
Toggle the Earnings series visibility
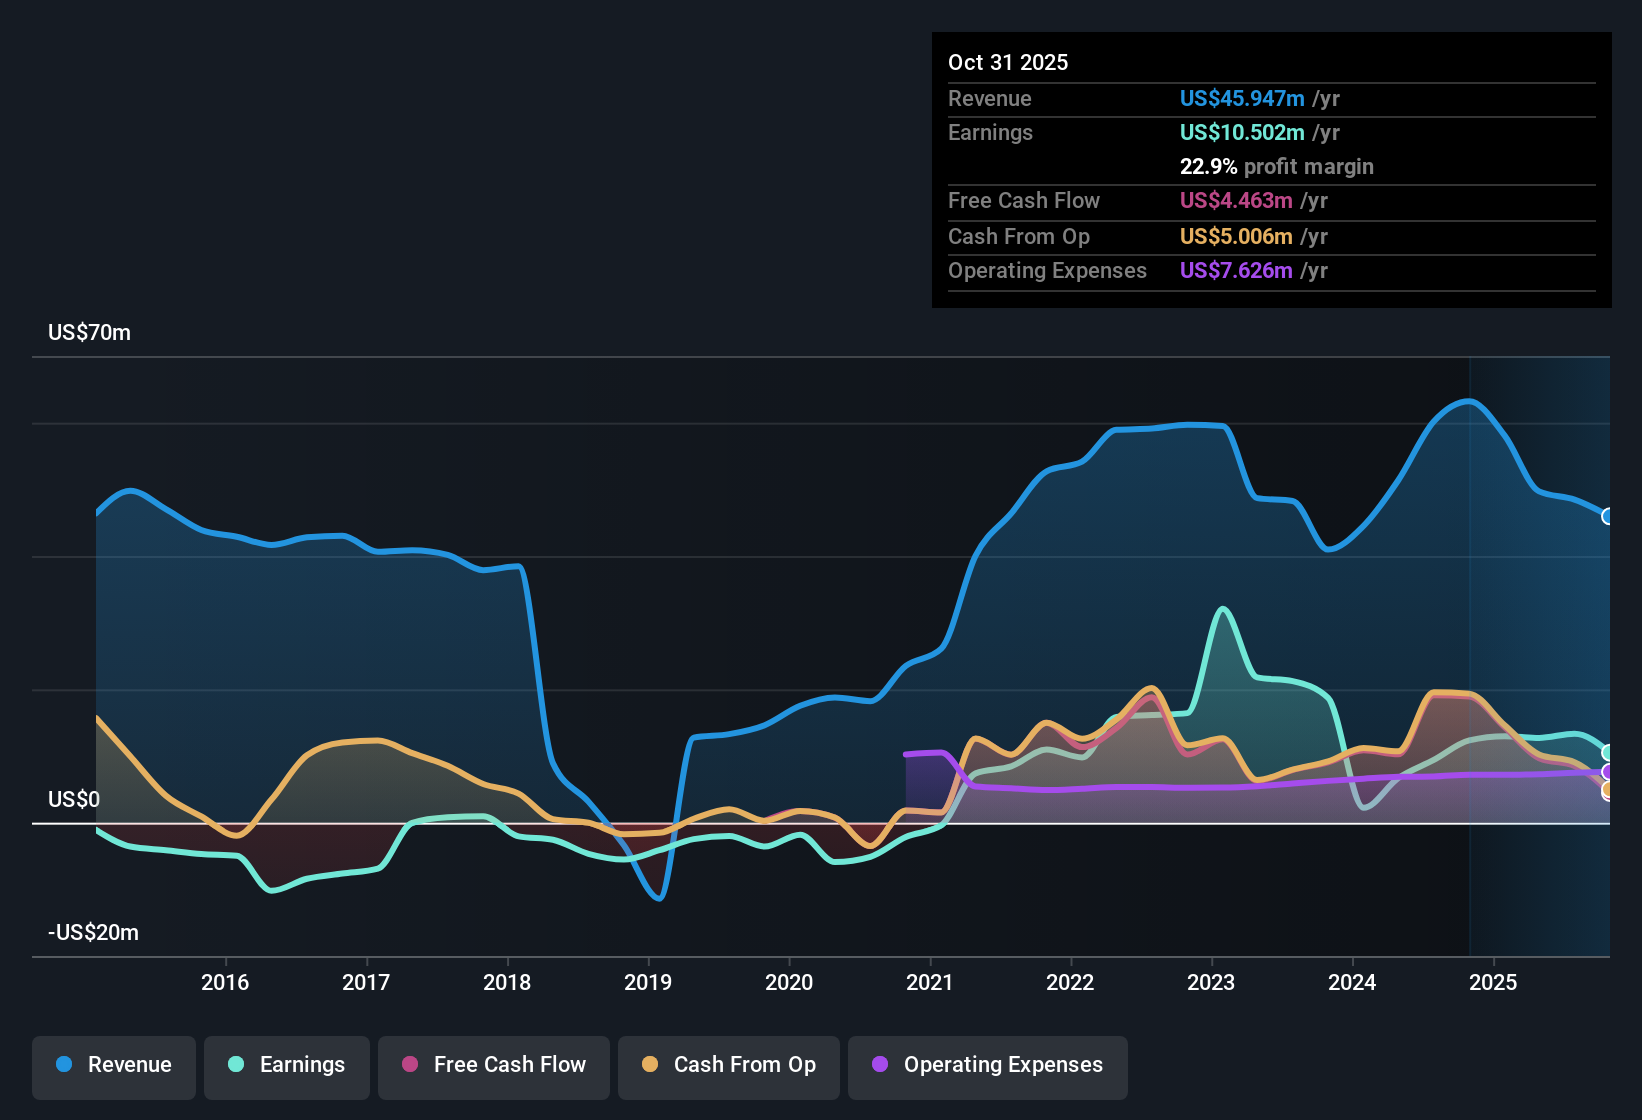coord(287,1065)
